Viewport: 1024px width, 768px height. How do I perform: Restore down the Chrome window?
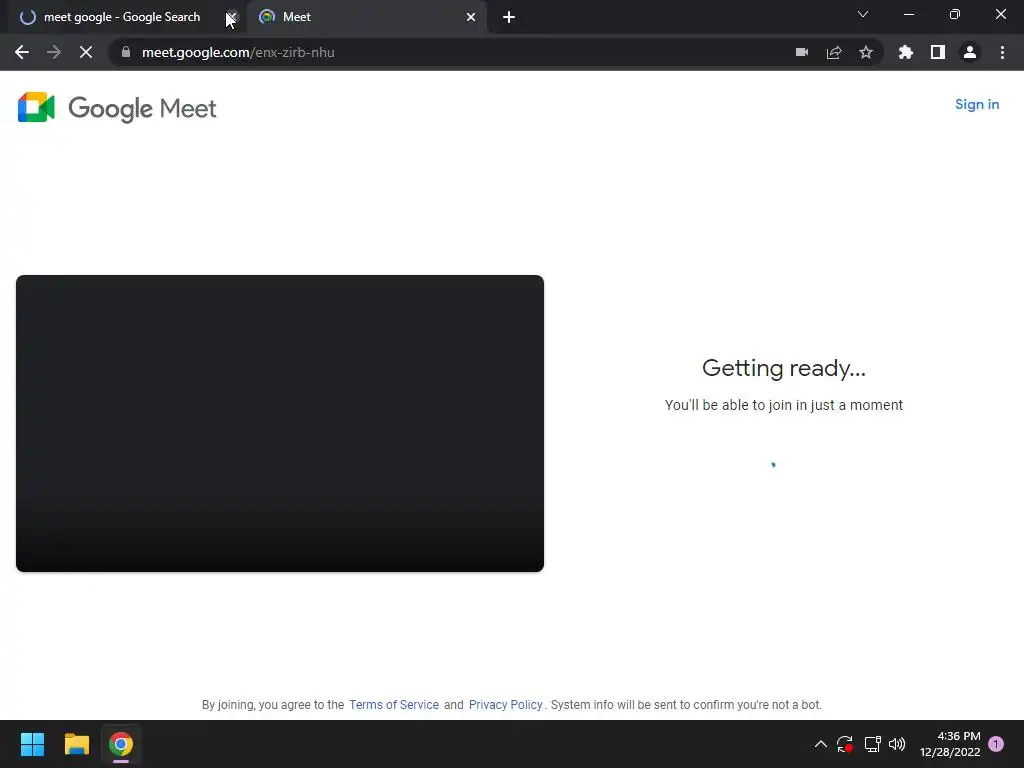[x=955, y=14]
